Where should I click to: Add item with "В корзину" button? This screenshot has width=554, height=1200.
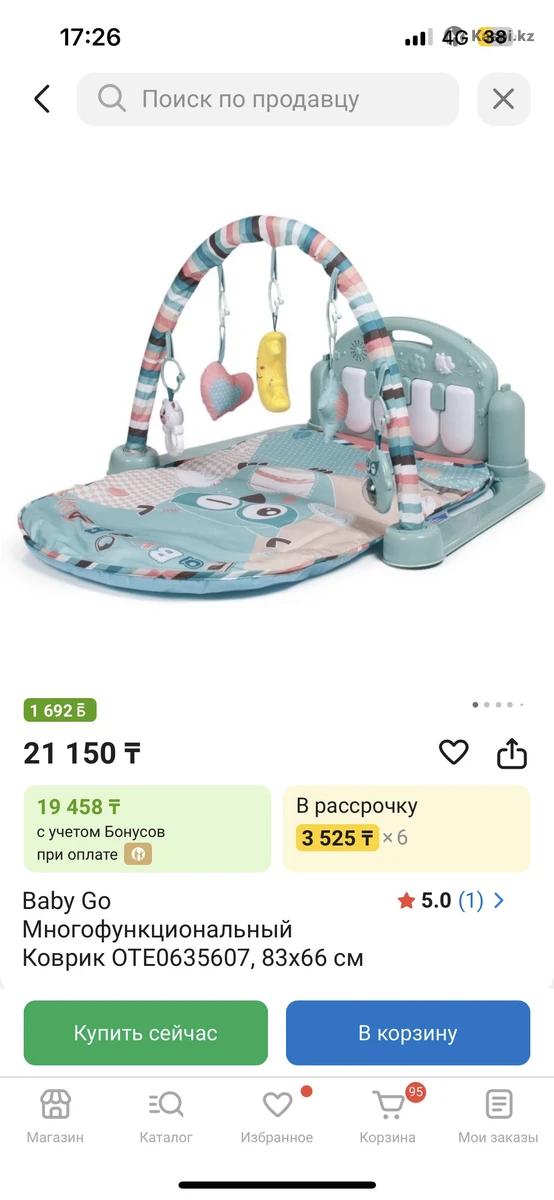[408, 1033]
